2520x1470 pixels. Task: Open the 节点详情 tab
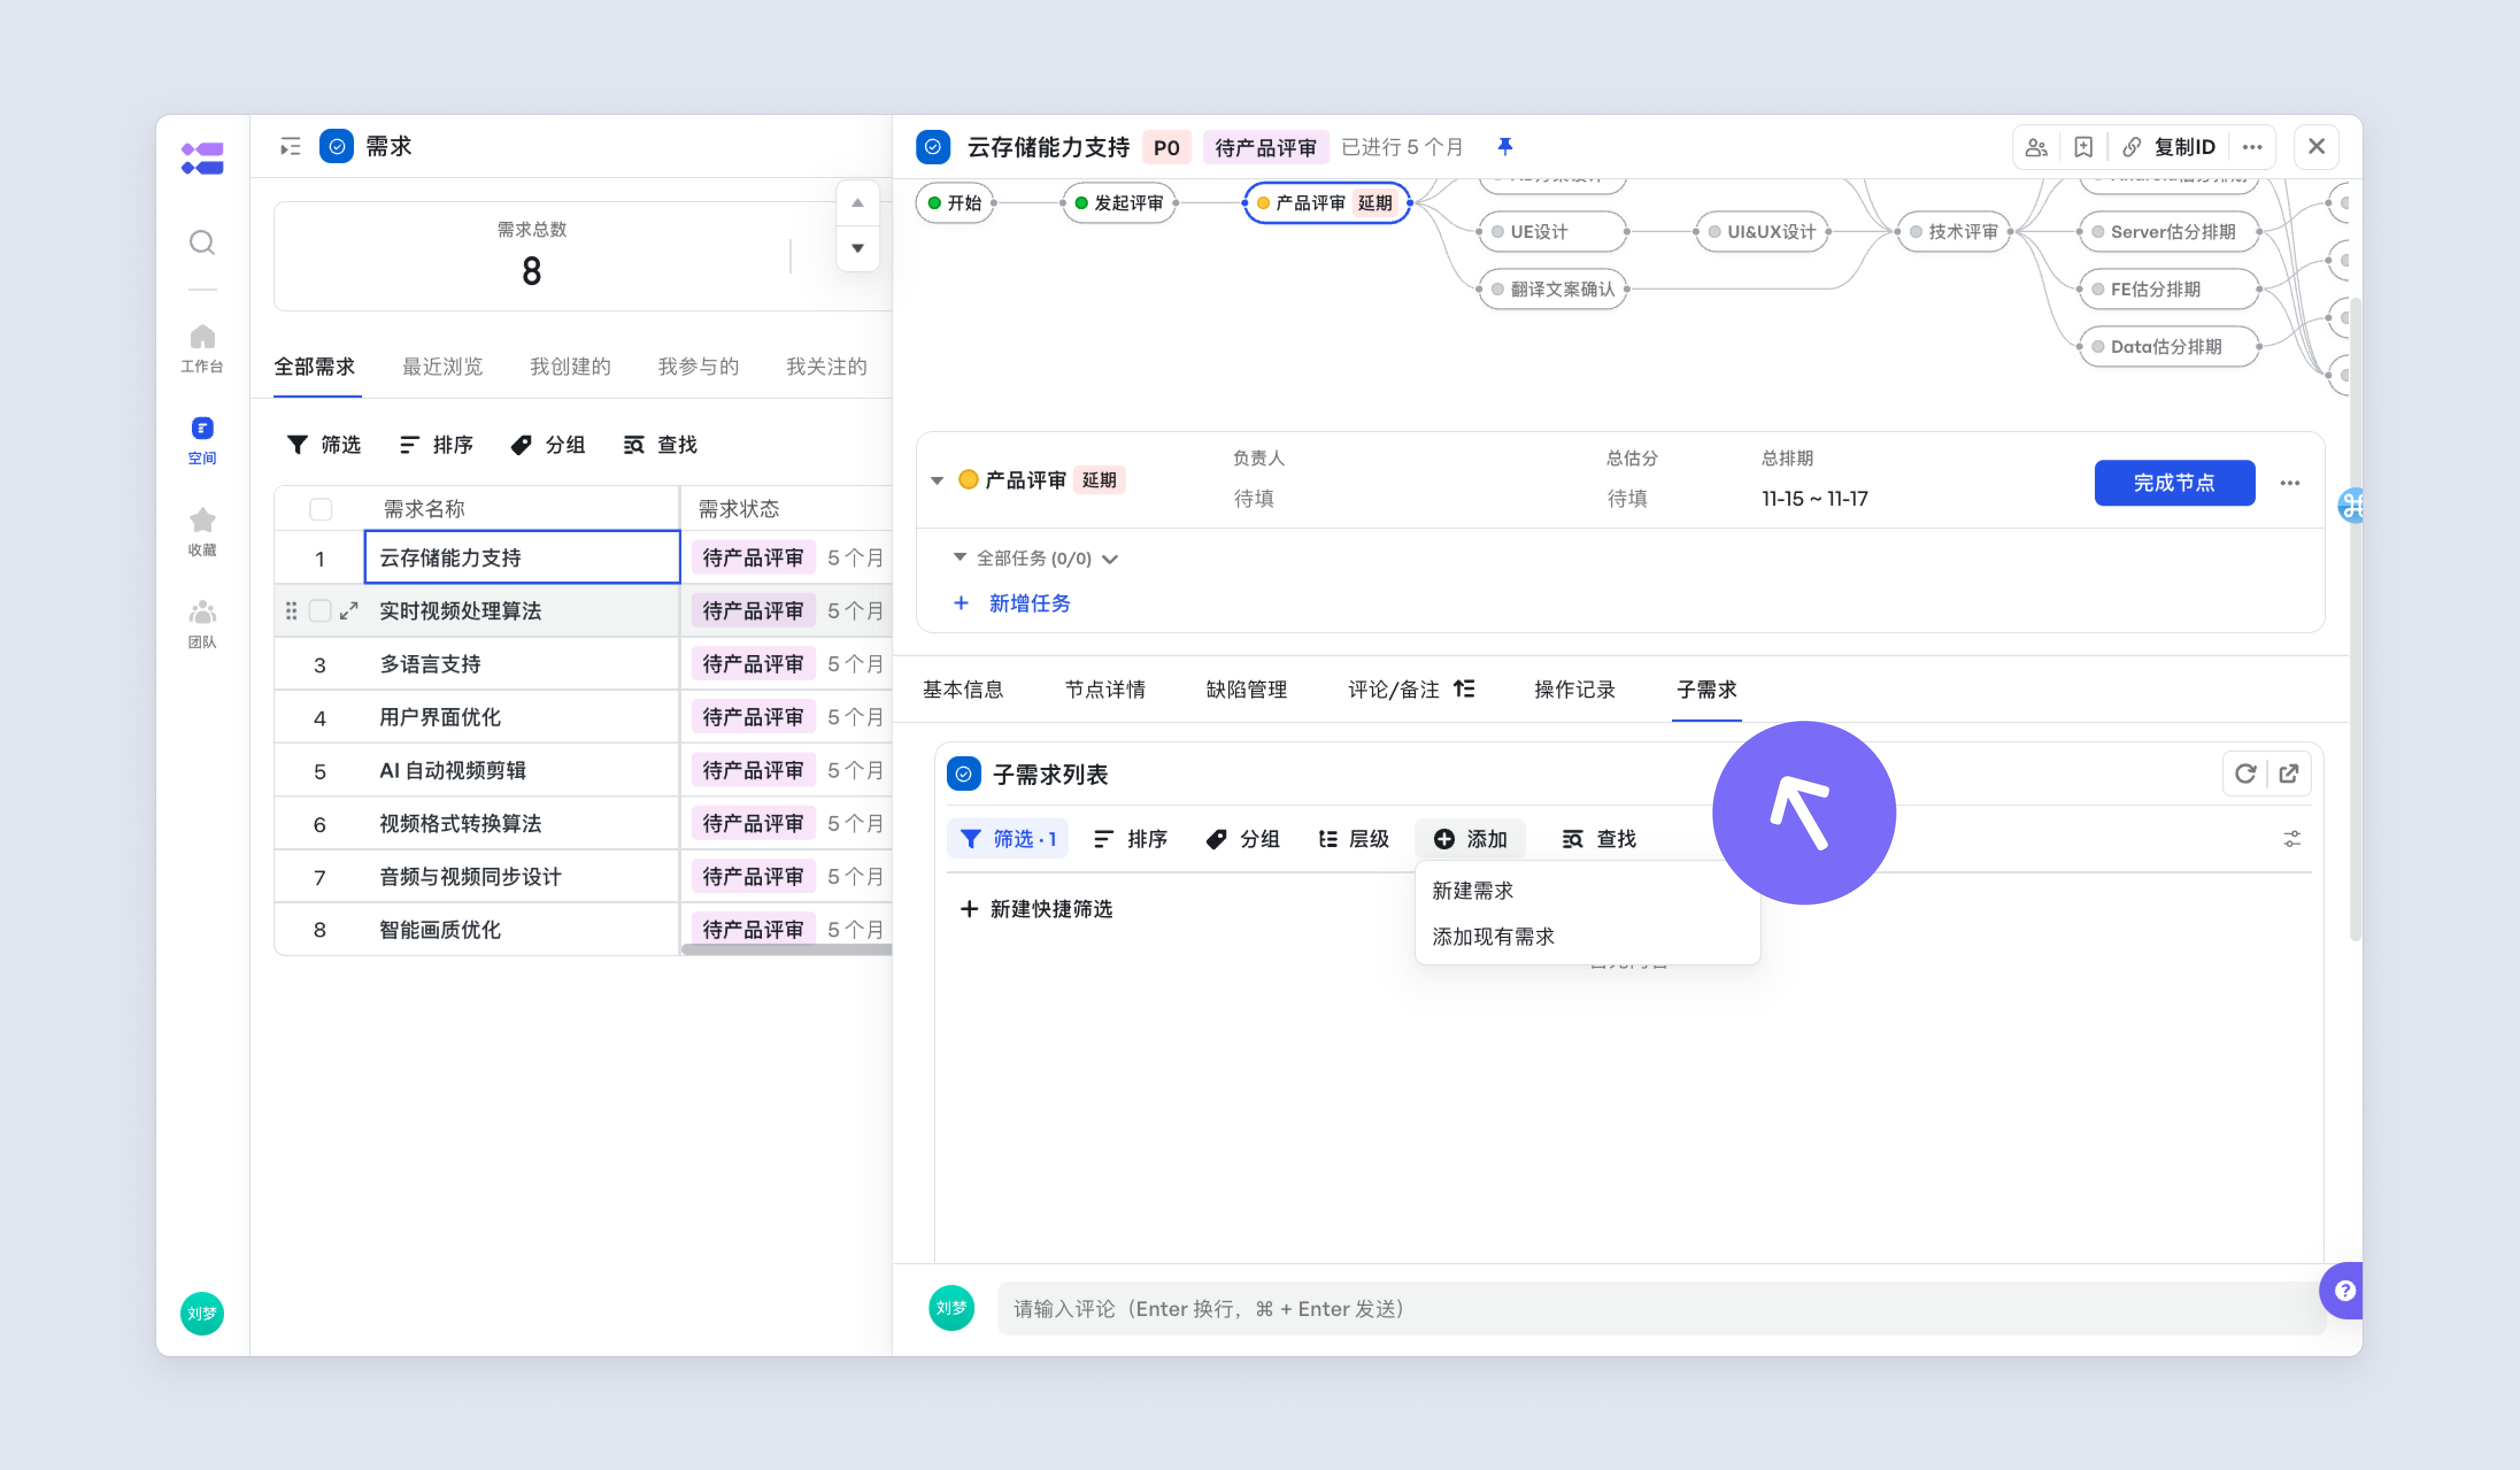(1104, 689)
